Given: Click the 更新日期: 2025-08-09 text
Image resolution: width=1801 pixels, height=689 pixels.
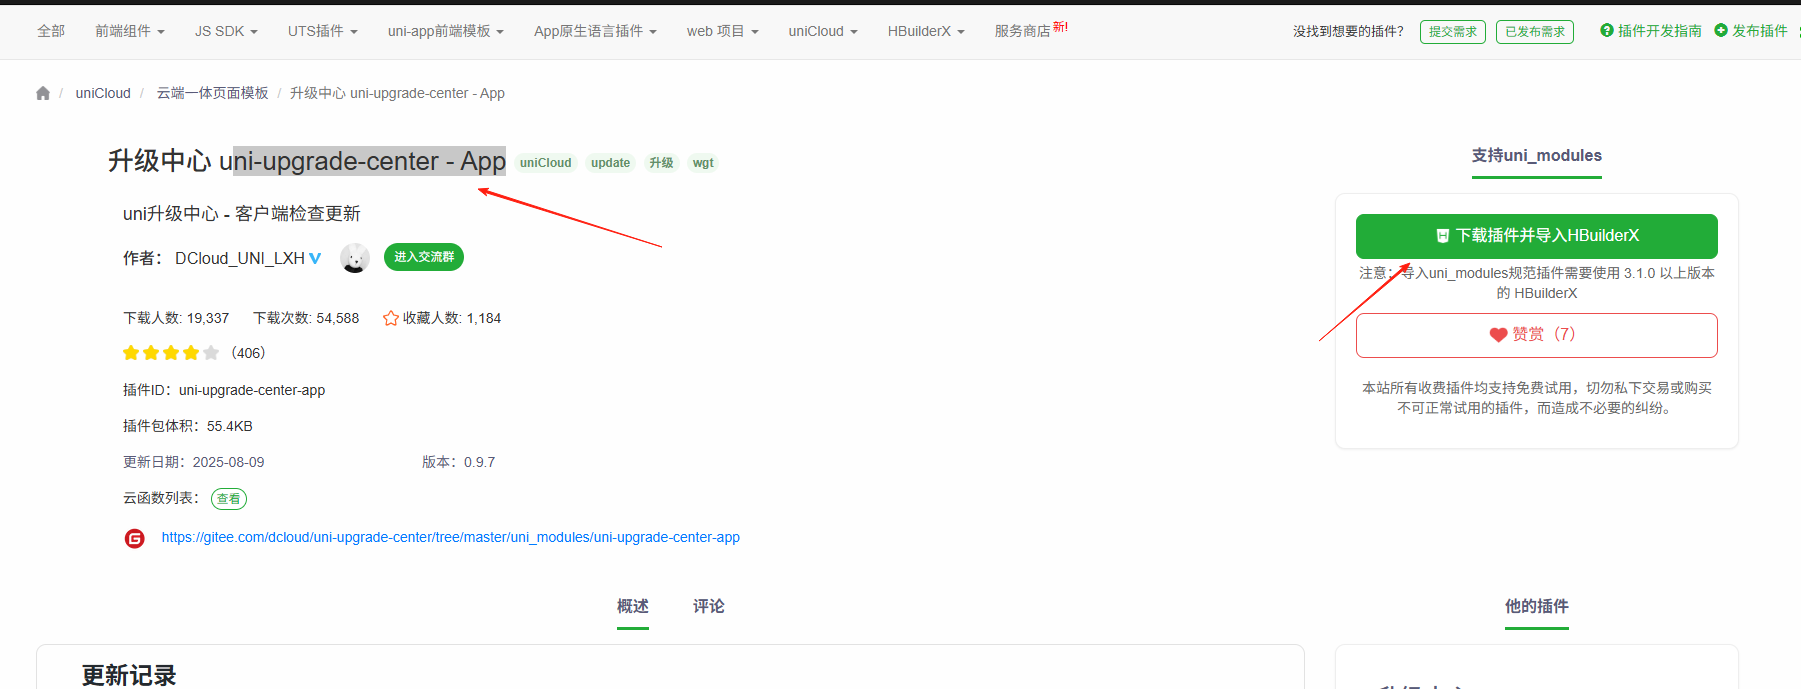Looking at the screenshot, I should [194, 462].
